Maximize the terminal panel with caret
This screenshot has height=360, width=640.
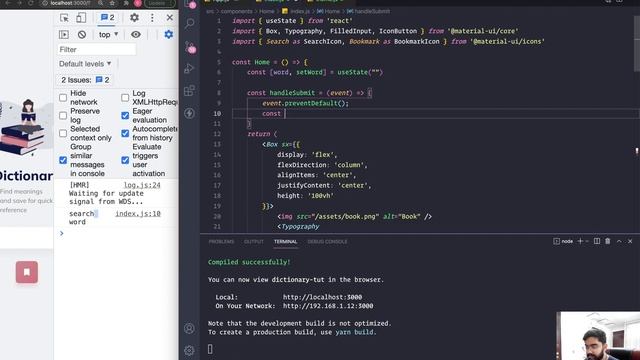(619, 241)
